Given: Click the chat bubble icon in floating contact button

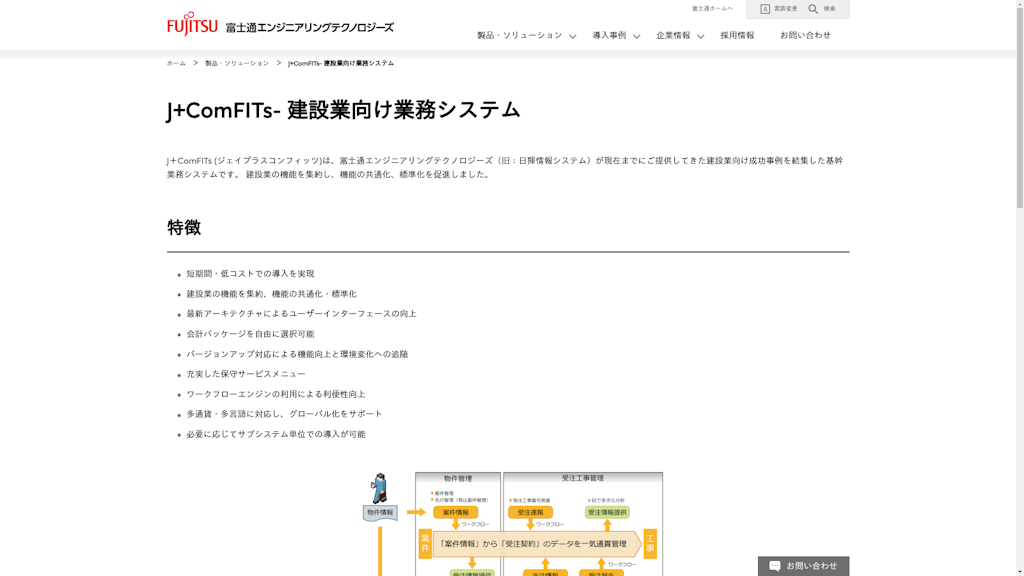Looking at the screenshot, I should coord(774,566).
